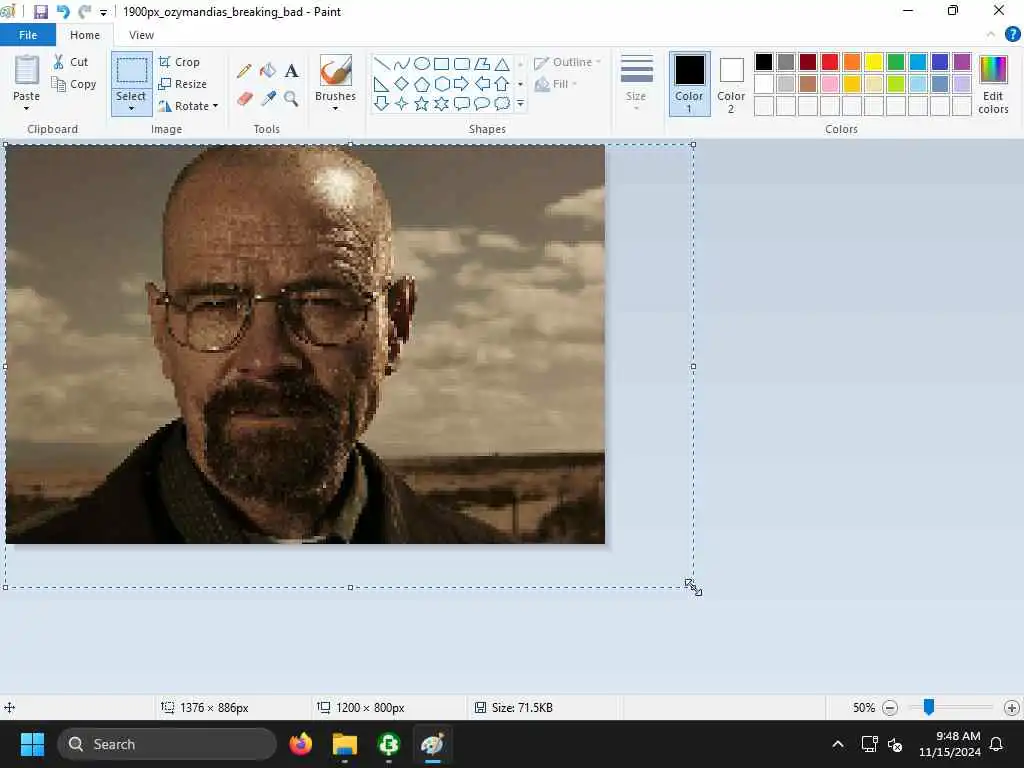Open Edit colors dialog
Image resolution: width=1024 pixels, height=768 pixels.
click(993, 84)
